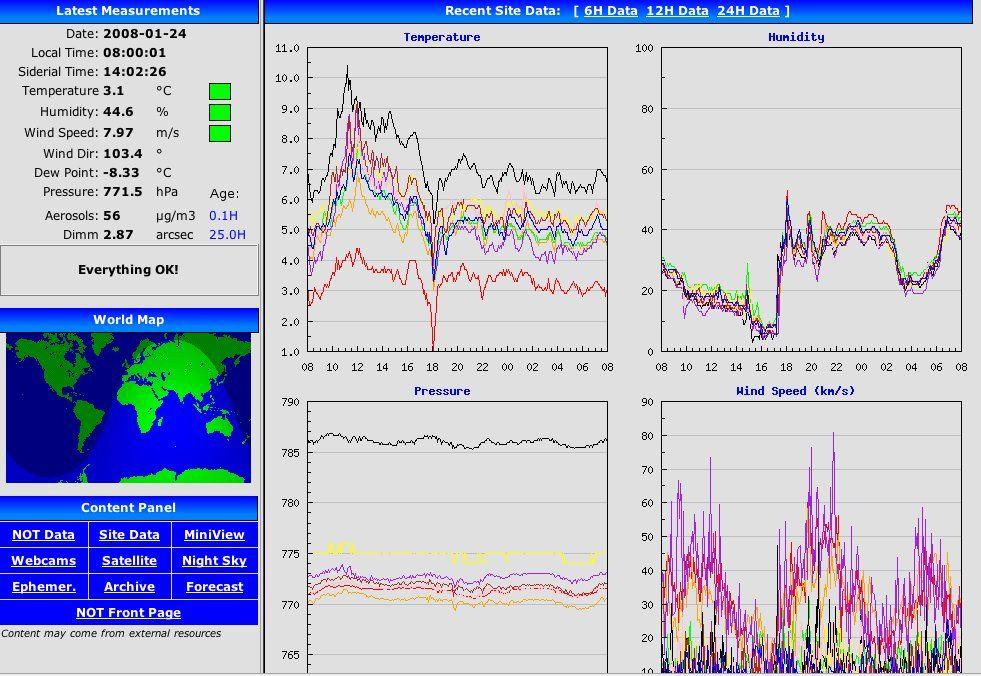This screenshot has width=981, height=676.
Task: Select the pressure value 771.5
Action: [123, 192]
